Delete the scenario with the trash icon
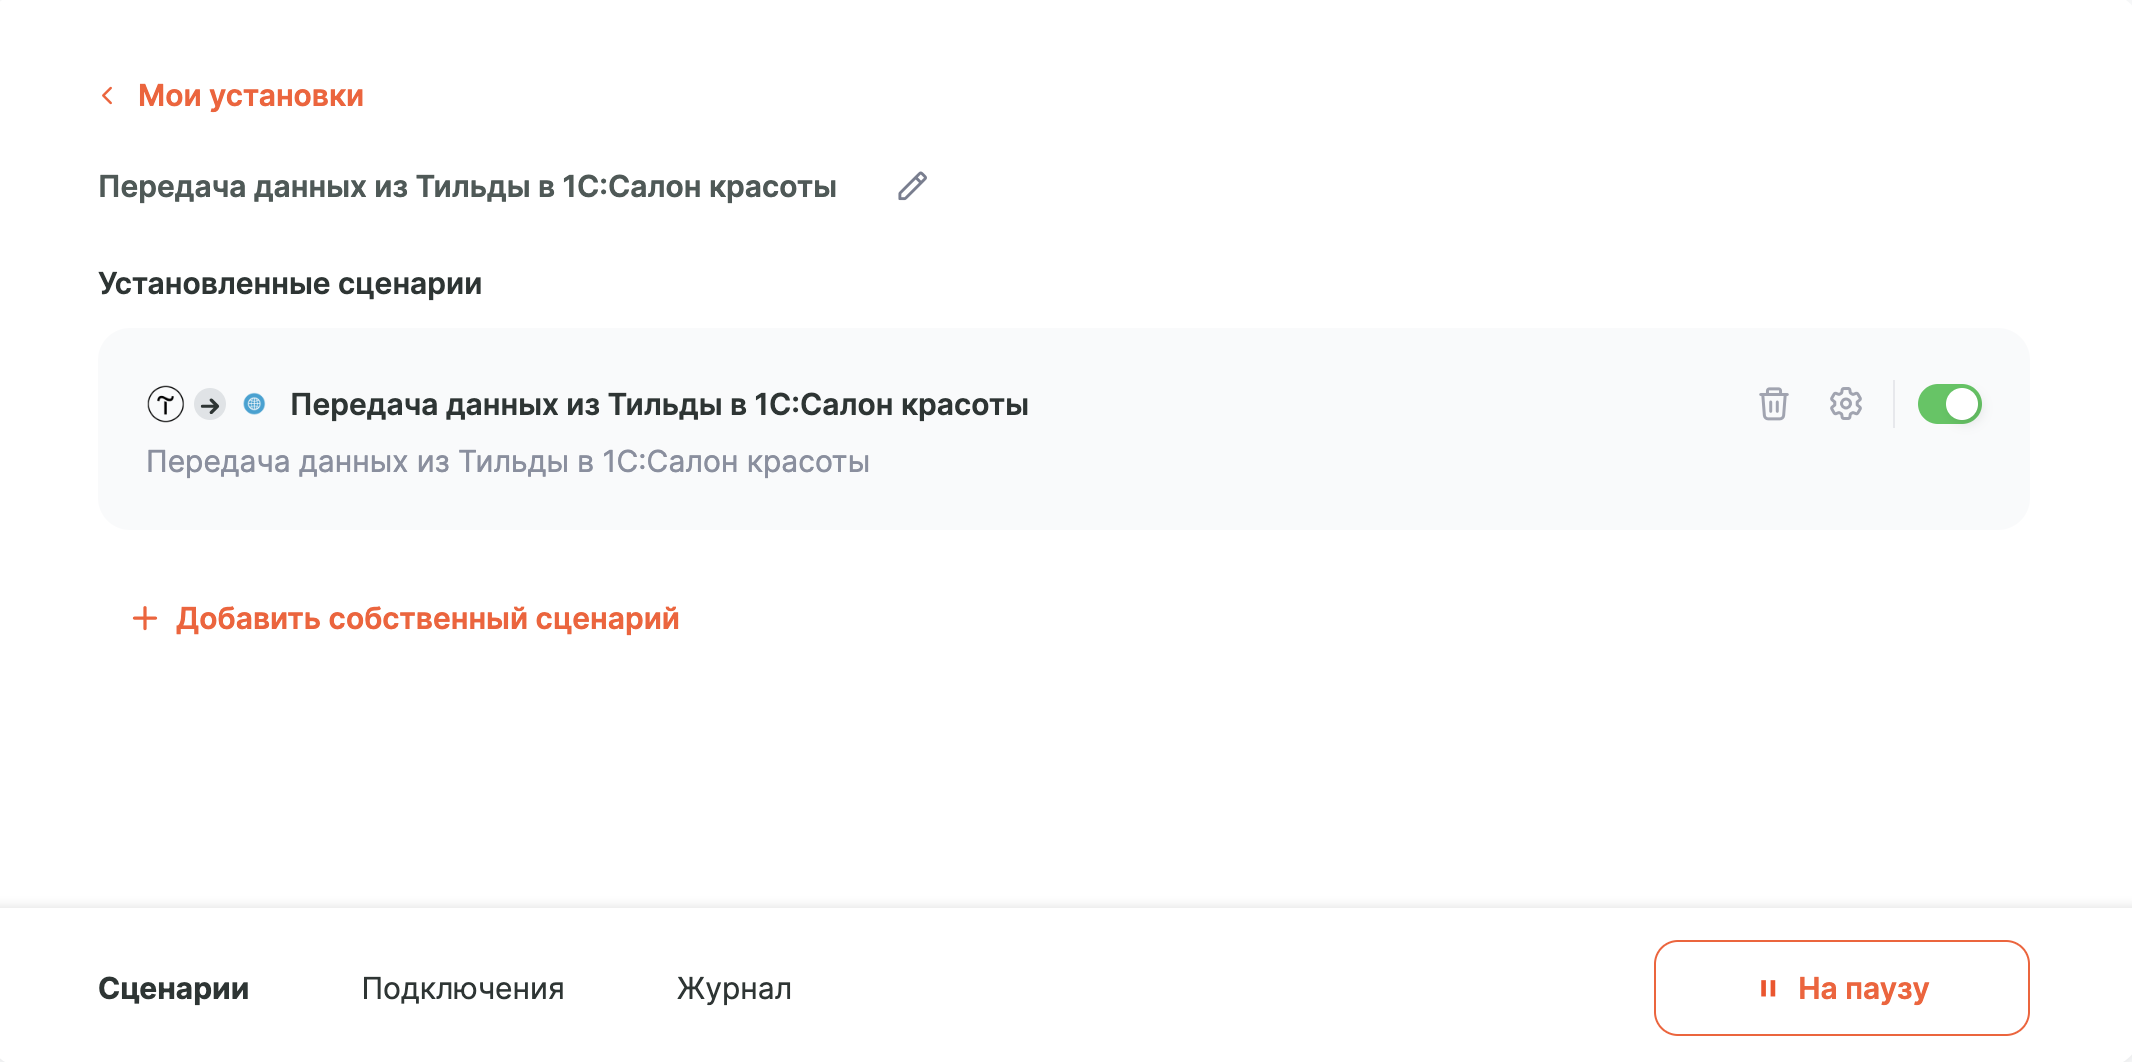 tap(1773, 404)
